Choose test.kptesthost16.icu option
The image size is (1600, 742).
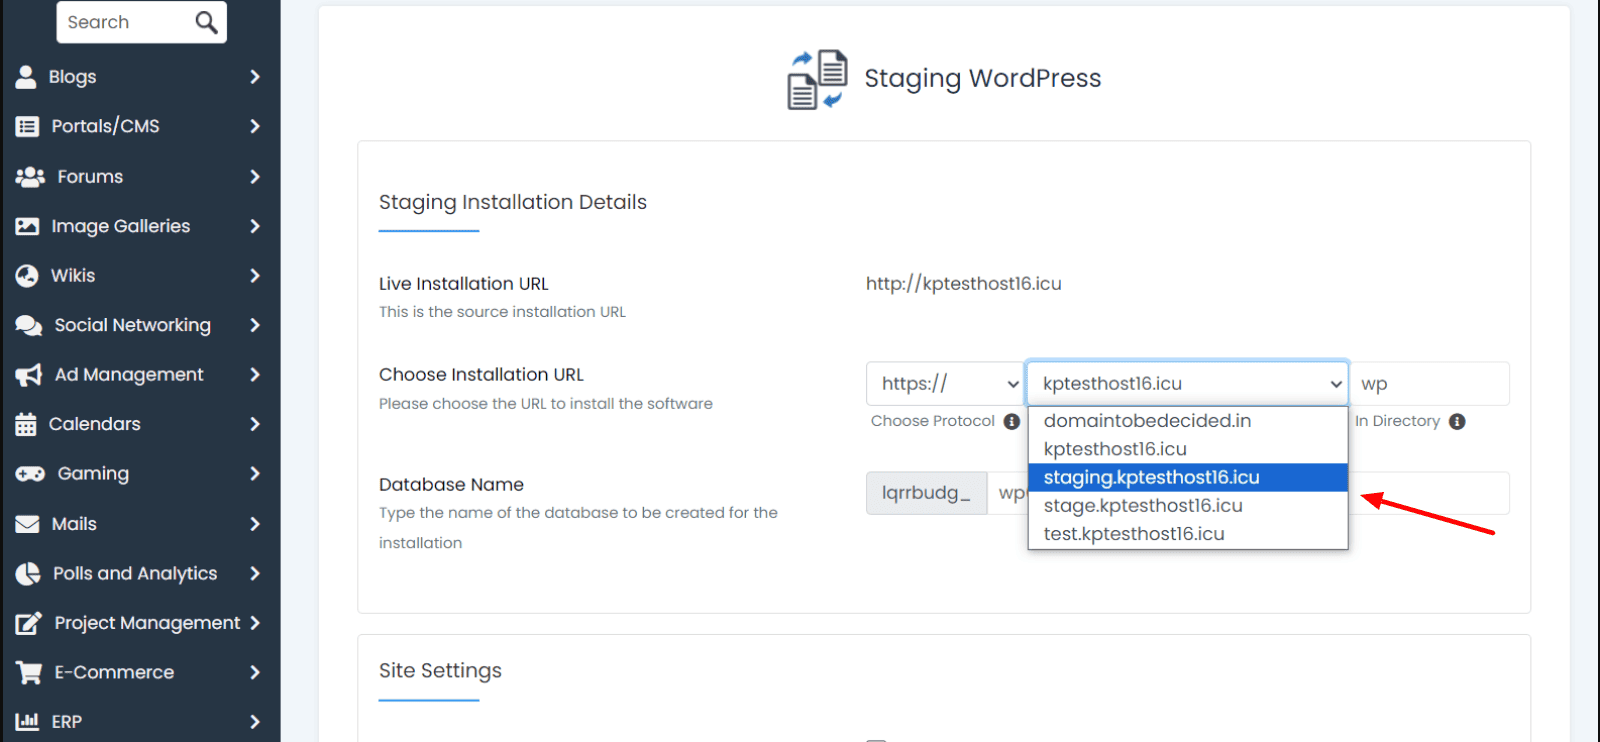tap(1134, 534)
